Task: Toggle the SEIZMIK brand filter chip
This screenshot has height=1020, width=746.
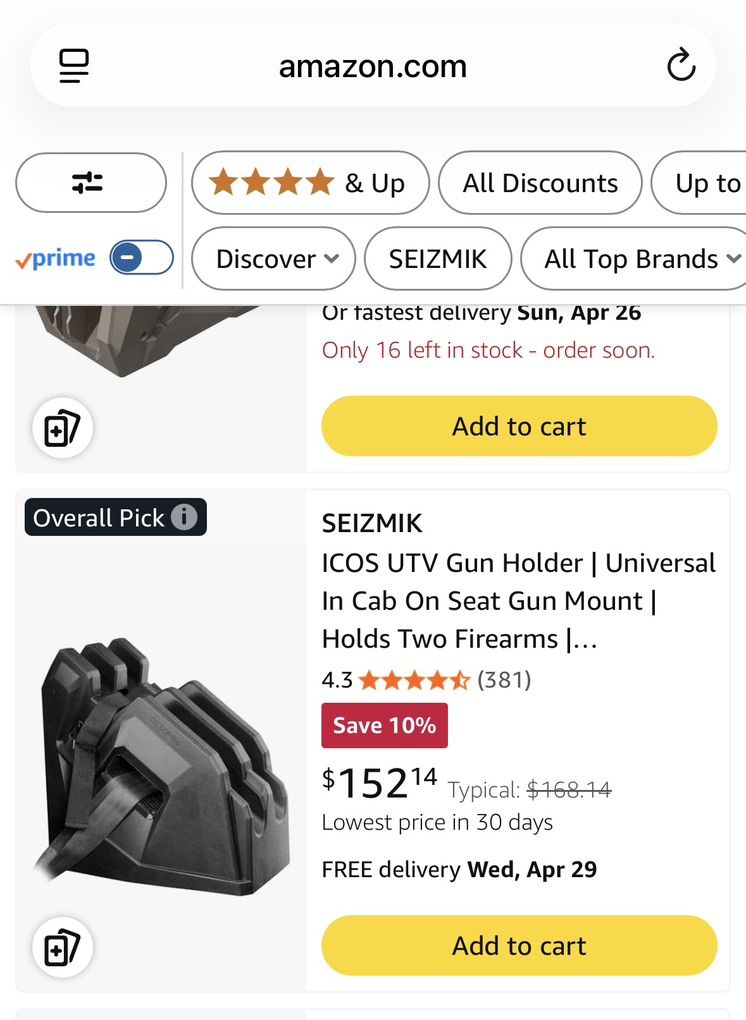Action: (437, 259)
